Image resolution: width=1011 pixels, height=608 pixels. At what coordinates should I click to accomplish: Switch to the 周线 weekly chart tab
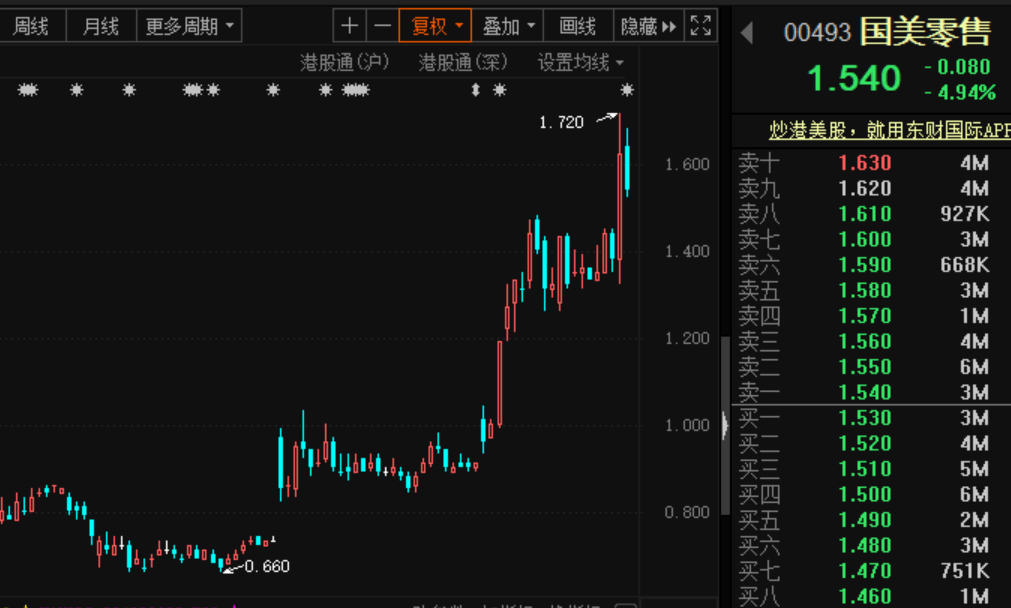(x=31, y=26)
